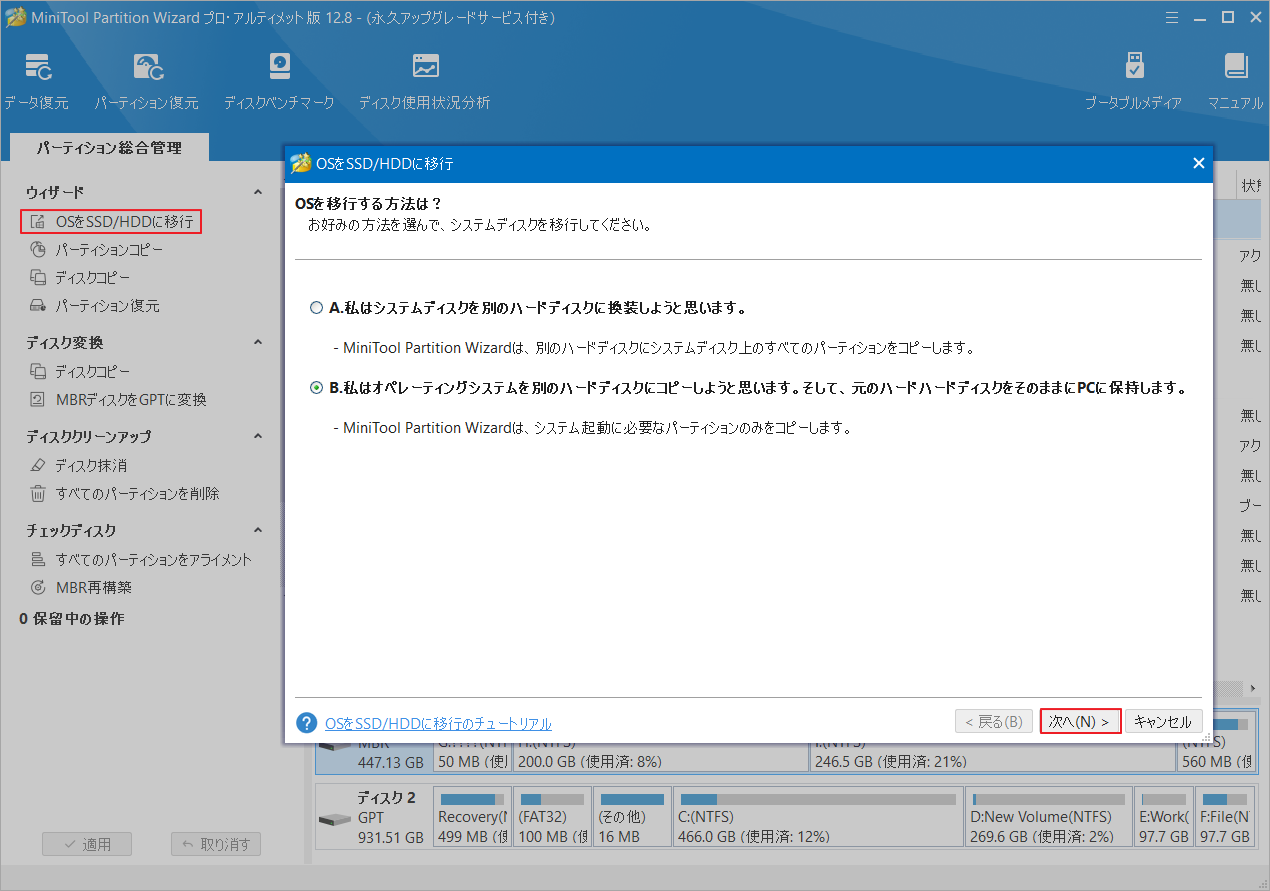Select the D:New Volume(NTFS) partition block
This screenshot has width=1270, height=891.
[x=1048, y=818]
